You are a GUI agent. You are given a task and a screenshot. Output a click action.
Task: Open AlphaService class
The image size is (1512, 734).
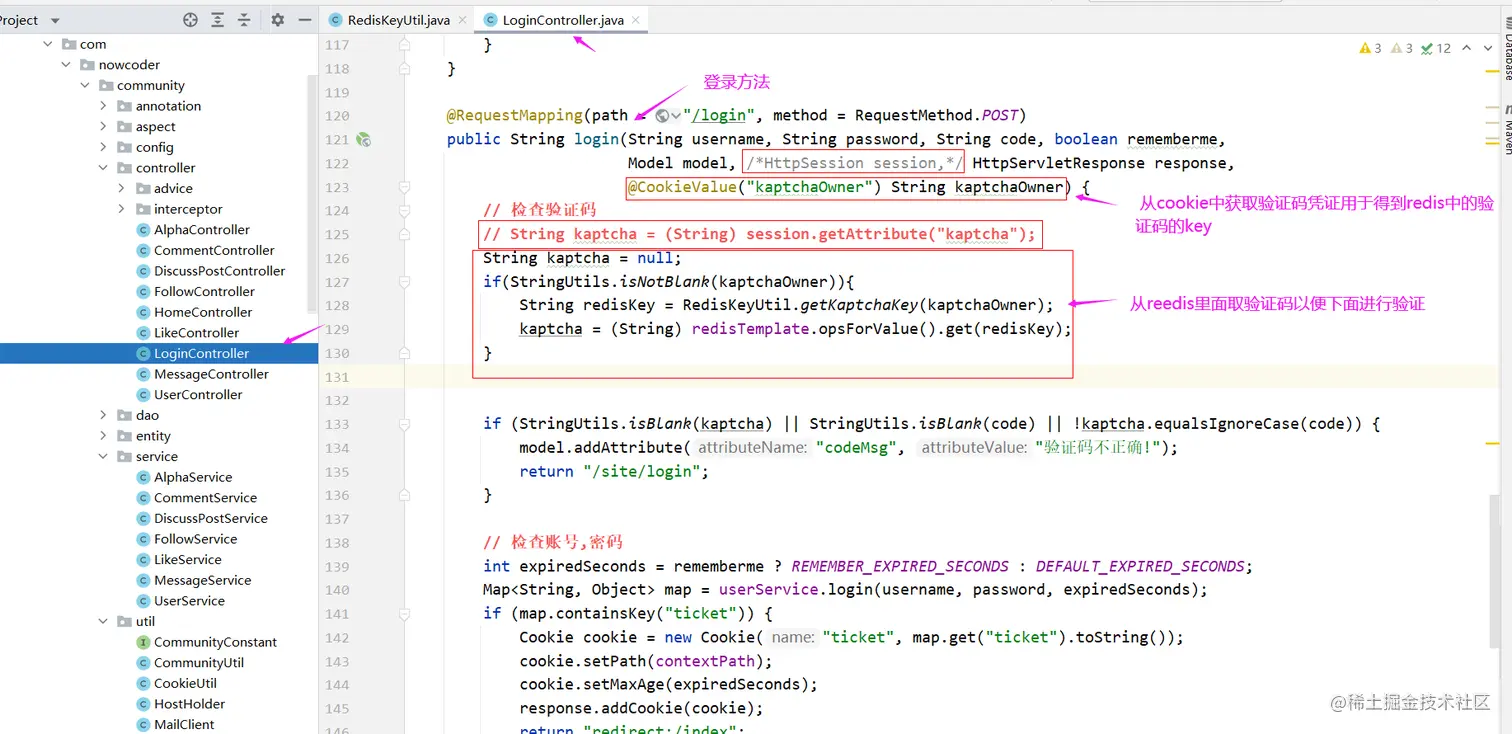192,477
